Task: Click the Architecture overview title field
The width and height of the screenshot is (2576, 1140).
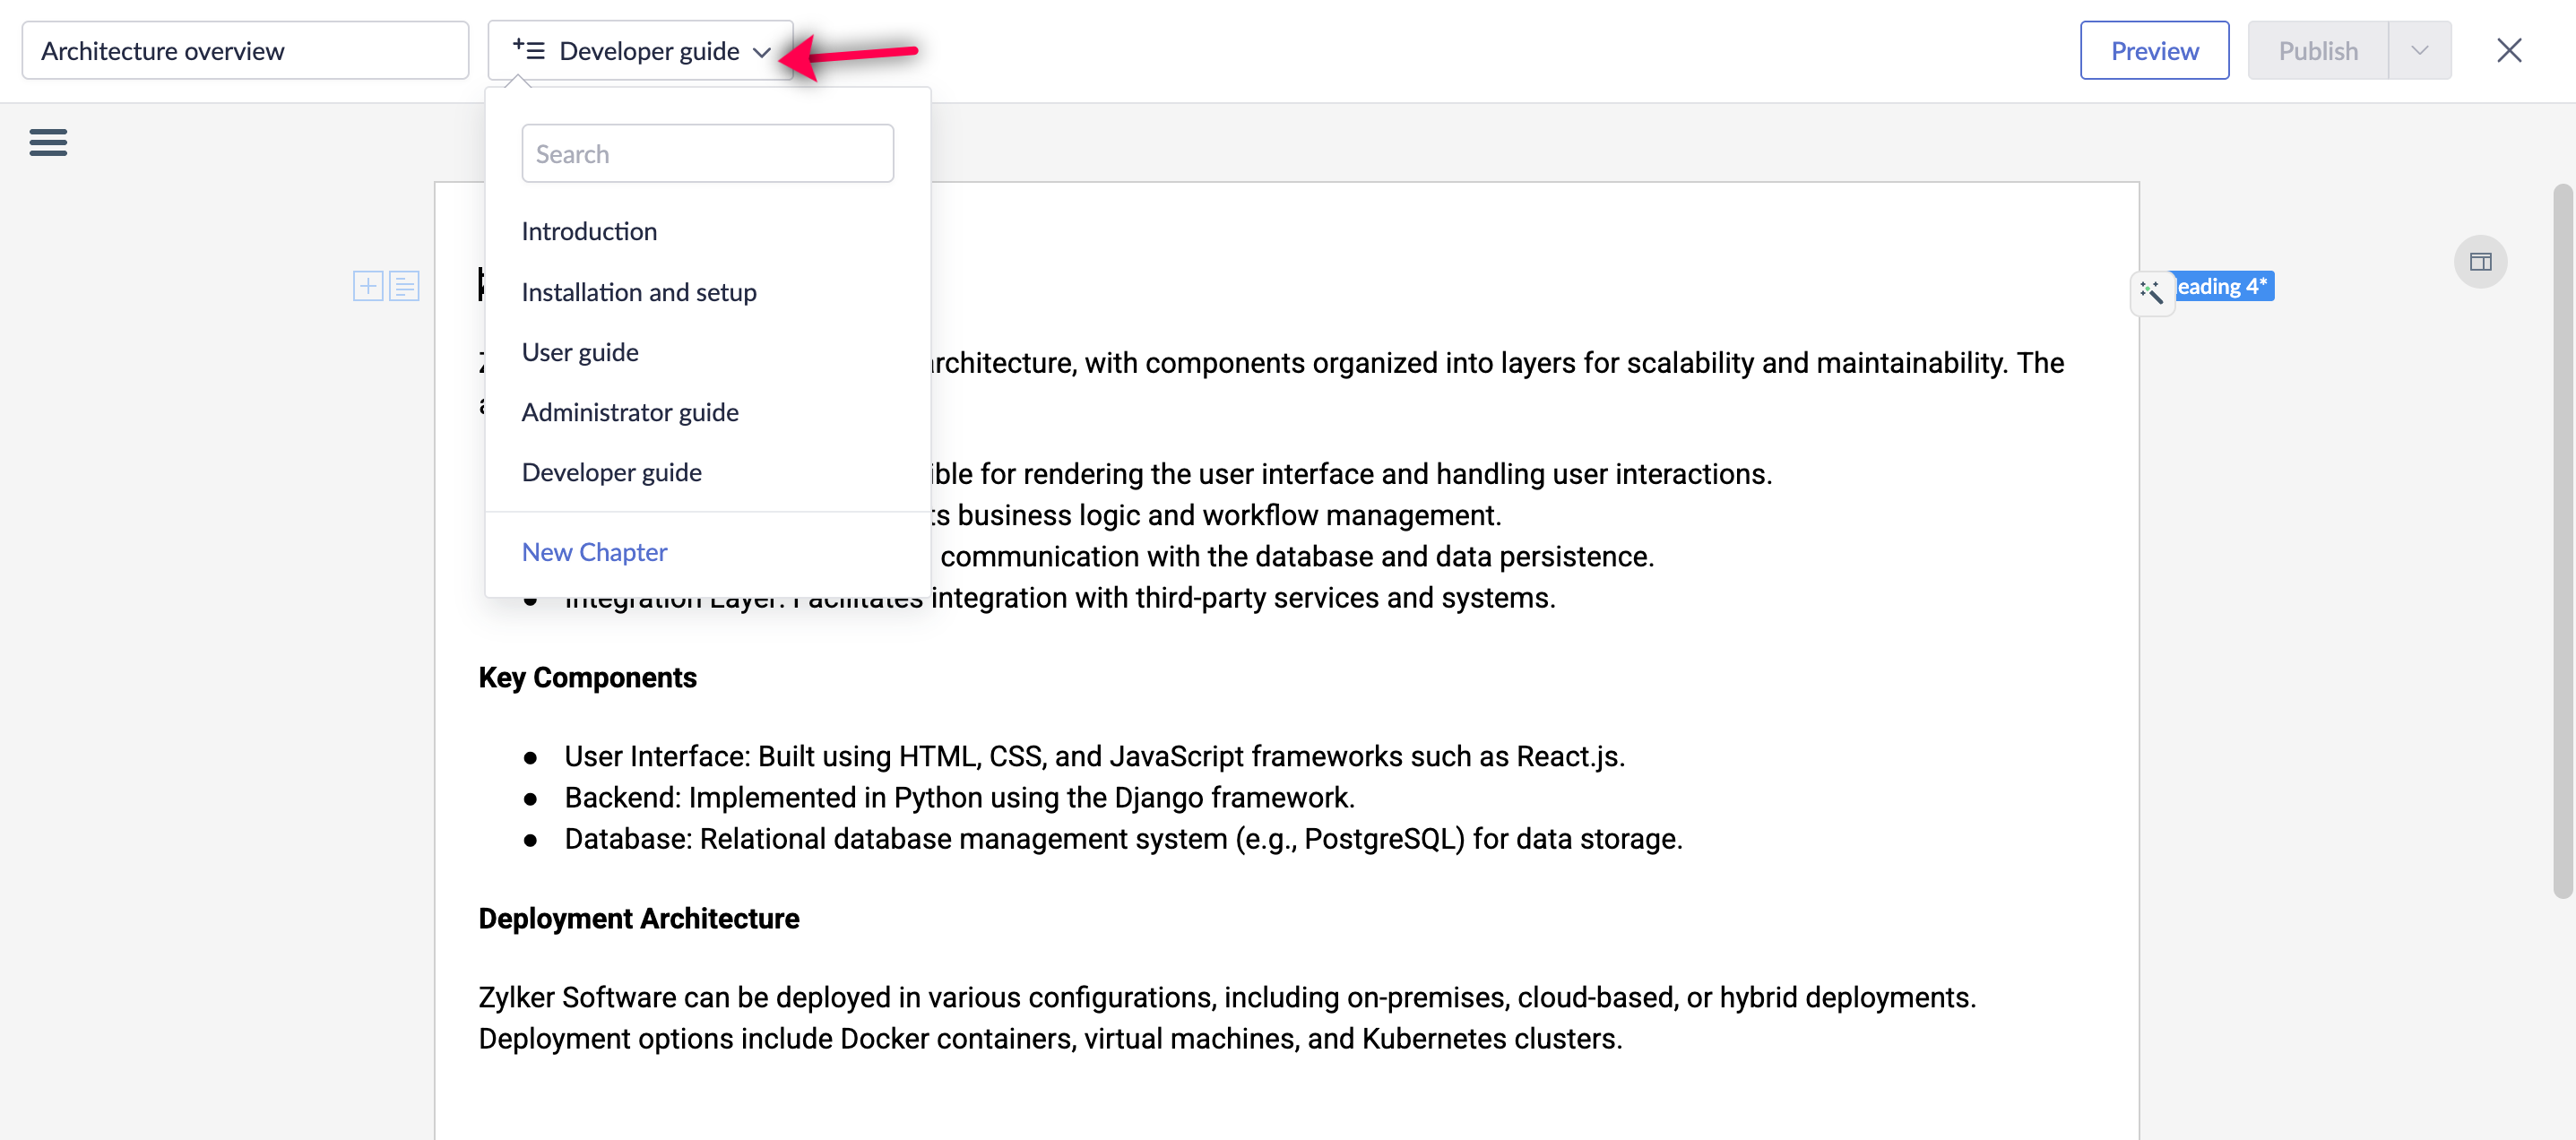Action: (x=245, y=50)
